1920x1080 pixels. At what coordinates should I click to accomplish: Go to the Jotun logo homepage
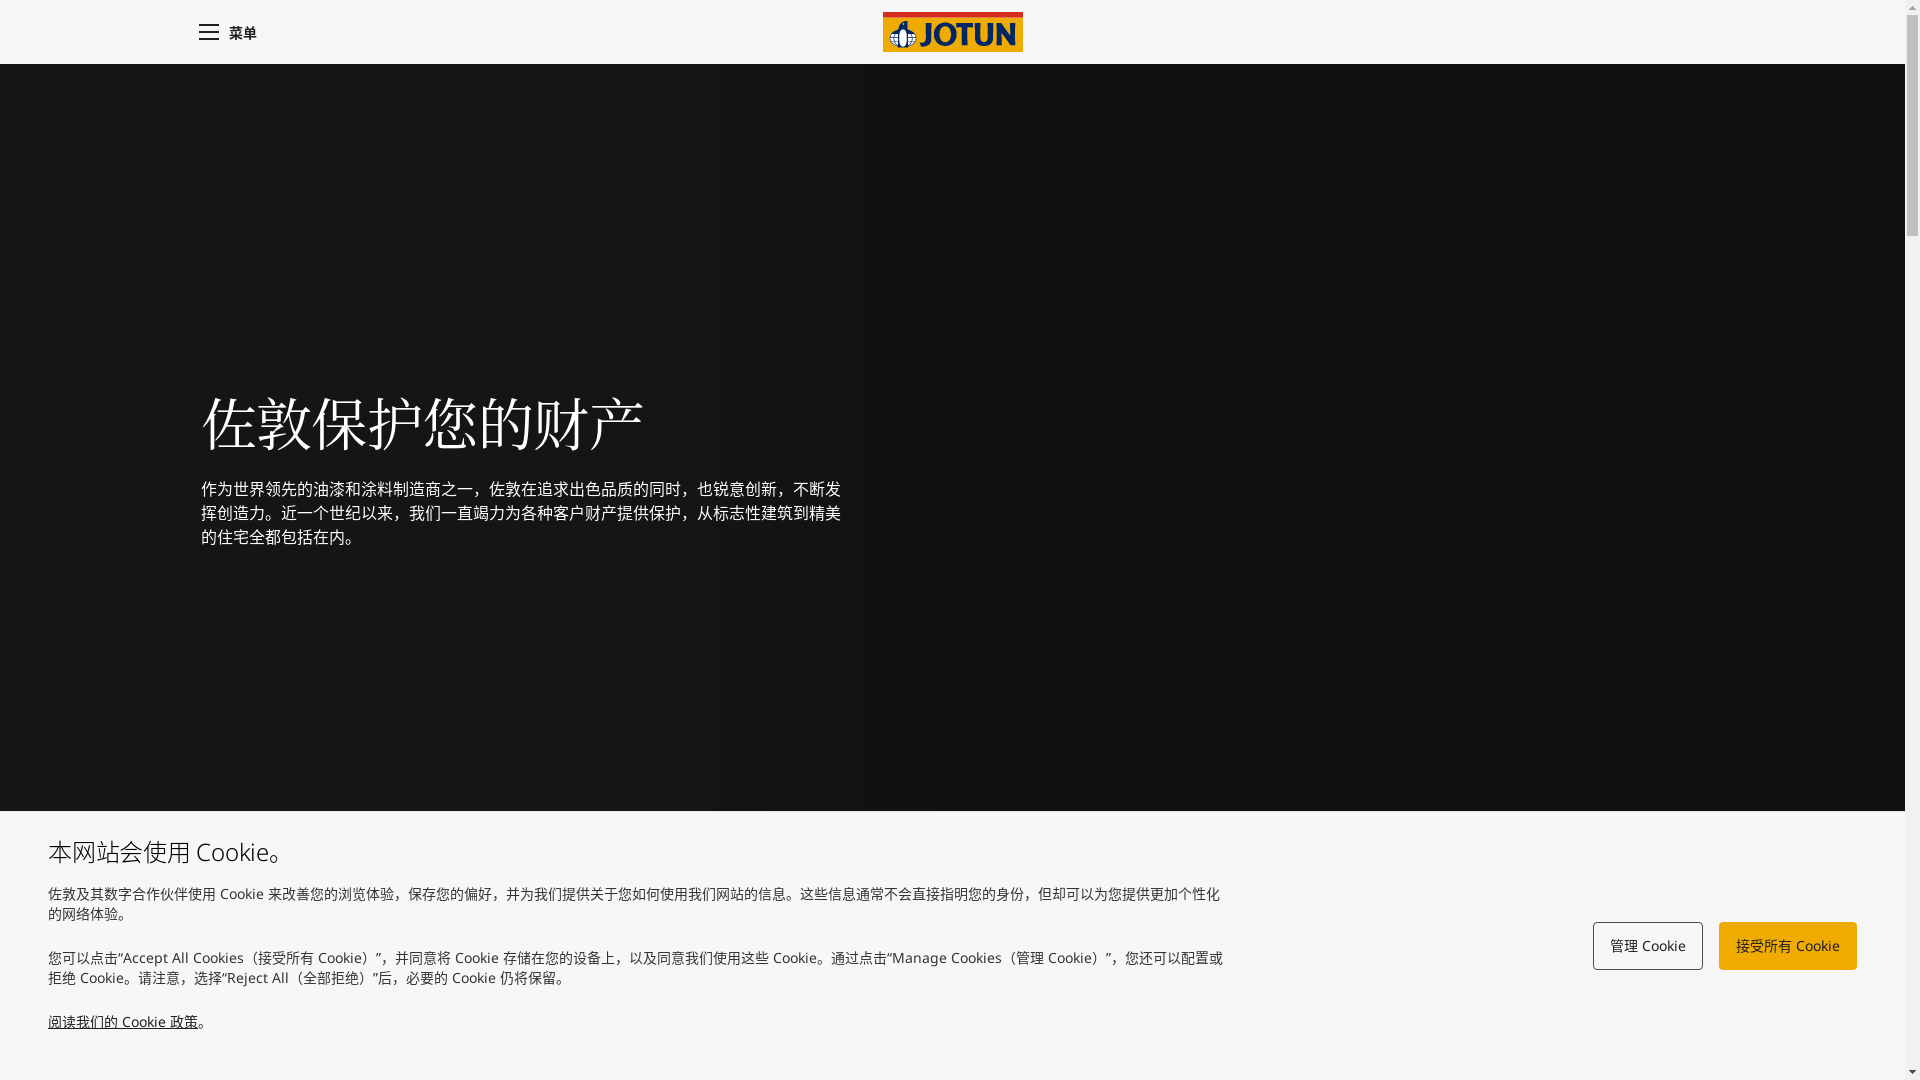[952, 32]
